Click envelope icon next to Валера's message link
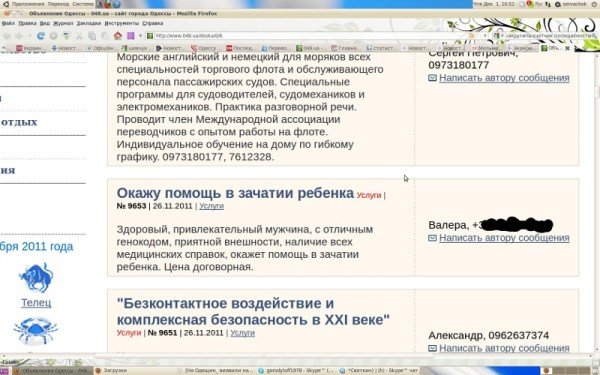Screen dimensions: 600x375 click(432, 238)
